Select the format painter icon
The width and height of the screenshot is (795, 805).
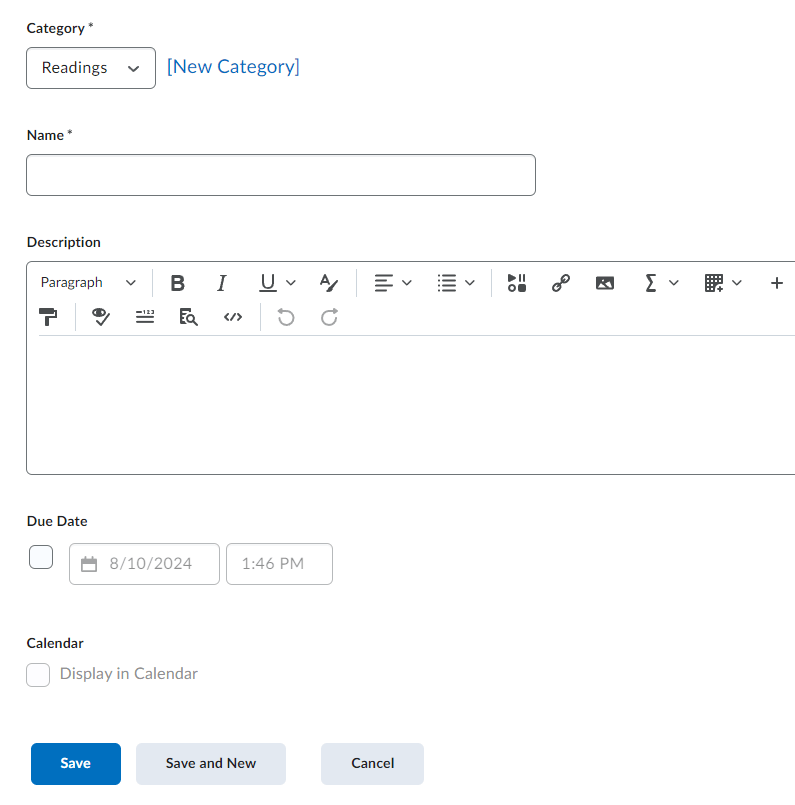click(48, 316)
